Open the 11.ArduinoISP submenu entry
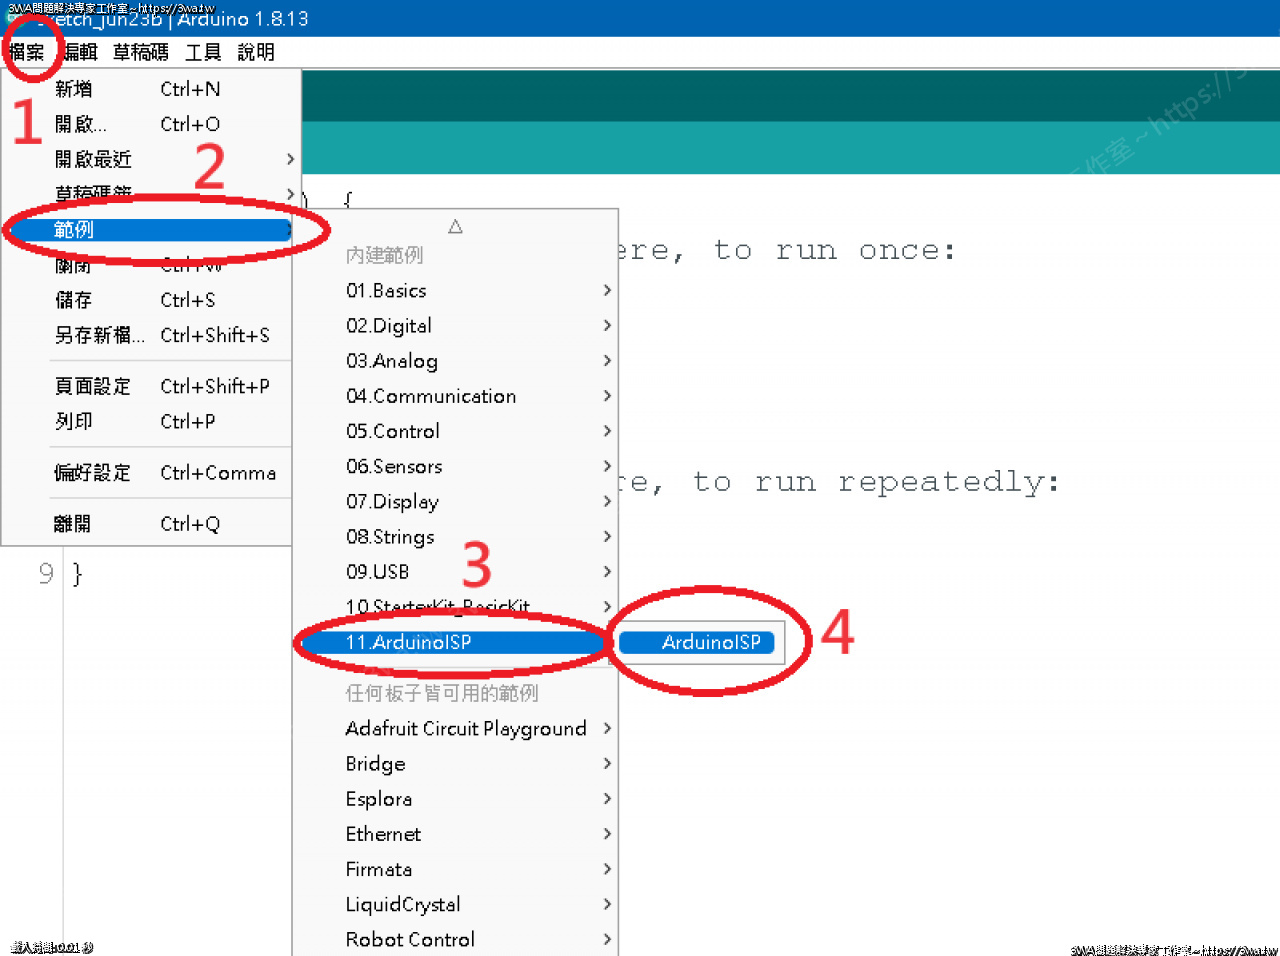Screen dimensions: 1280x956 point(409,642)
